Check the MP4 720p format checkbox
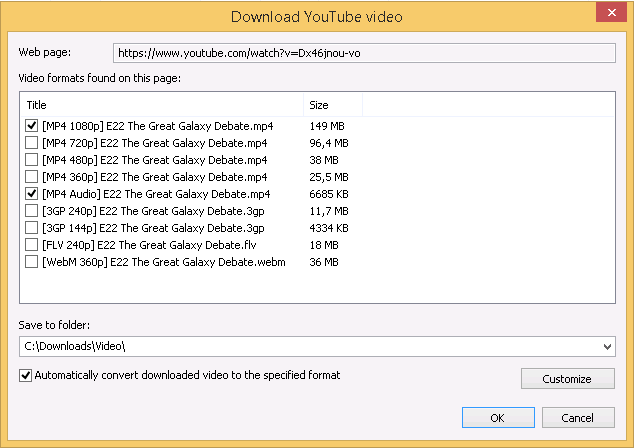Viewport: 634px width, 448px height. click(x=32, y=144)
